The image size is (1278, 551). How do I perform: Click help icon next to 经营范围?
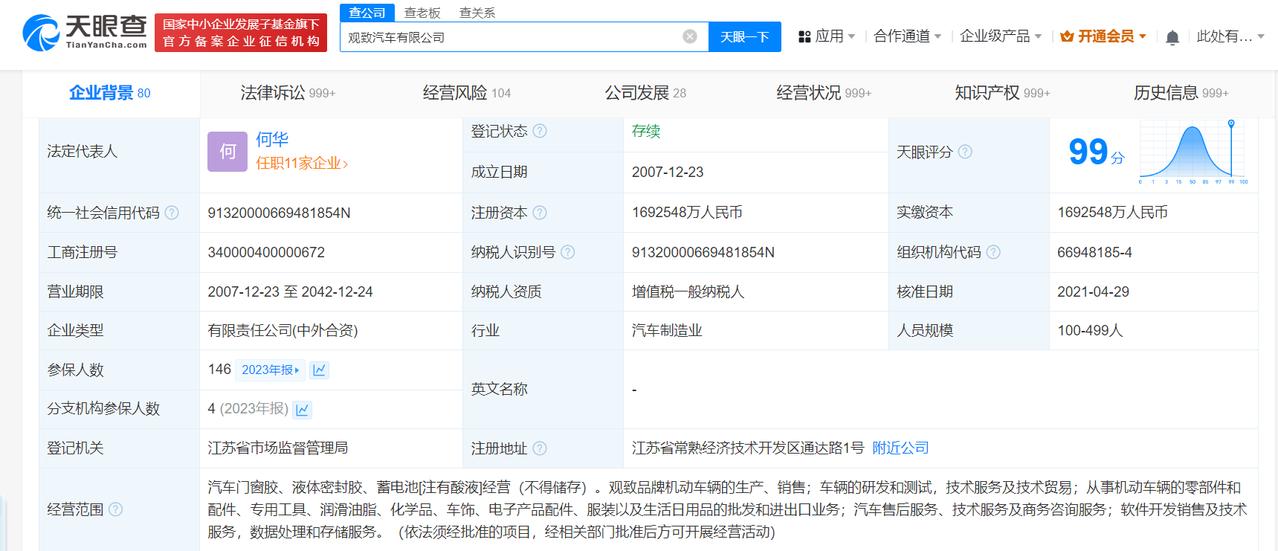[x=116, y=510]
